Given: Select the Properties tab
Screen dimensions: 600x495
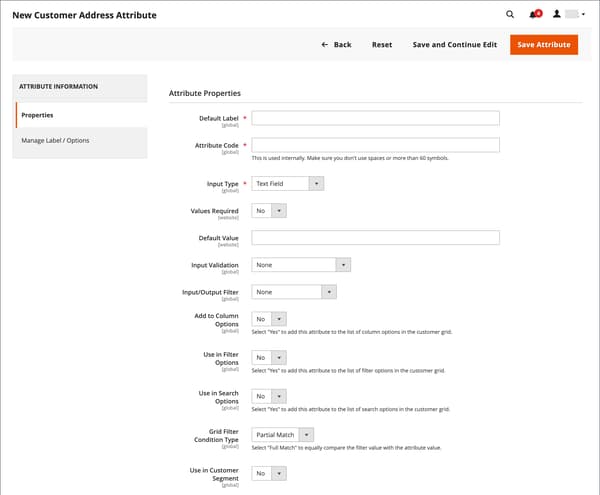Looking at the screenshot, I should (81, 115).
